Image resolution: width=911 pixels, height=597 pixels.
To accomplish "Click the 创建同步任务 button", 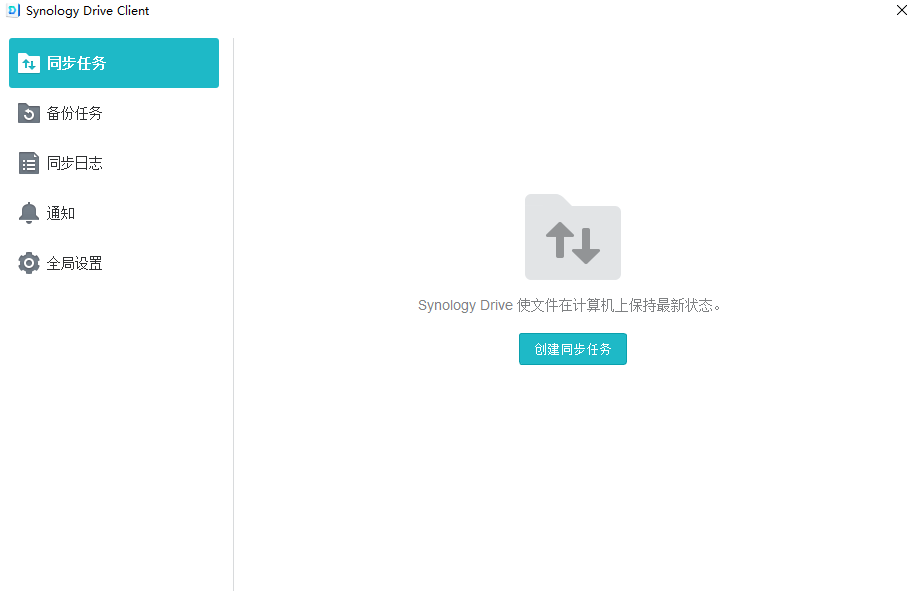I will tap(573, 349).
